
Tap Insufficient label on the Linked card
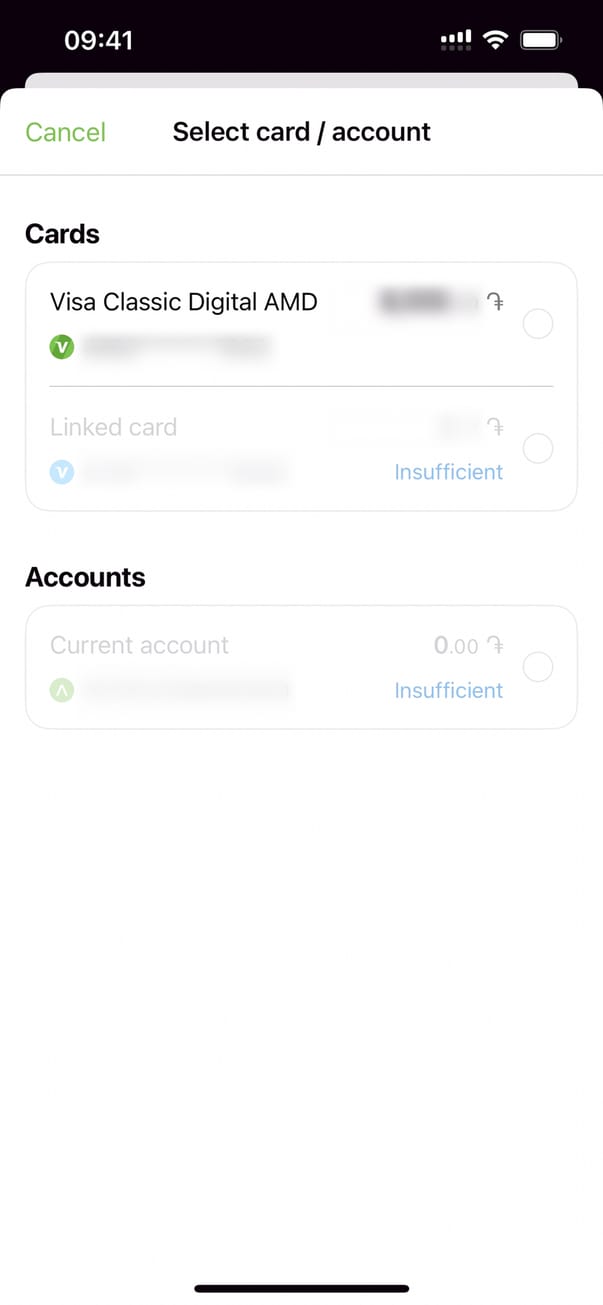click(449, 472)
